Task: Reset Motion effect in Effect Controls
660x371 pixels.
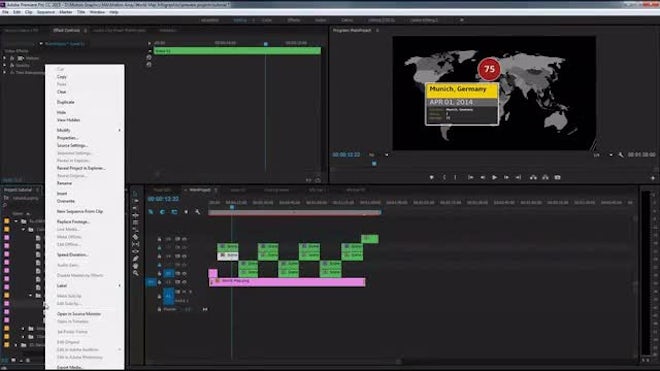Action: [149, 58]
